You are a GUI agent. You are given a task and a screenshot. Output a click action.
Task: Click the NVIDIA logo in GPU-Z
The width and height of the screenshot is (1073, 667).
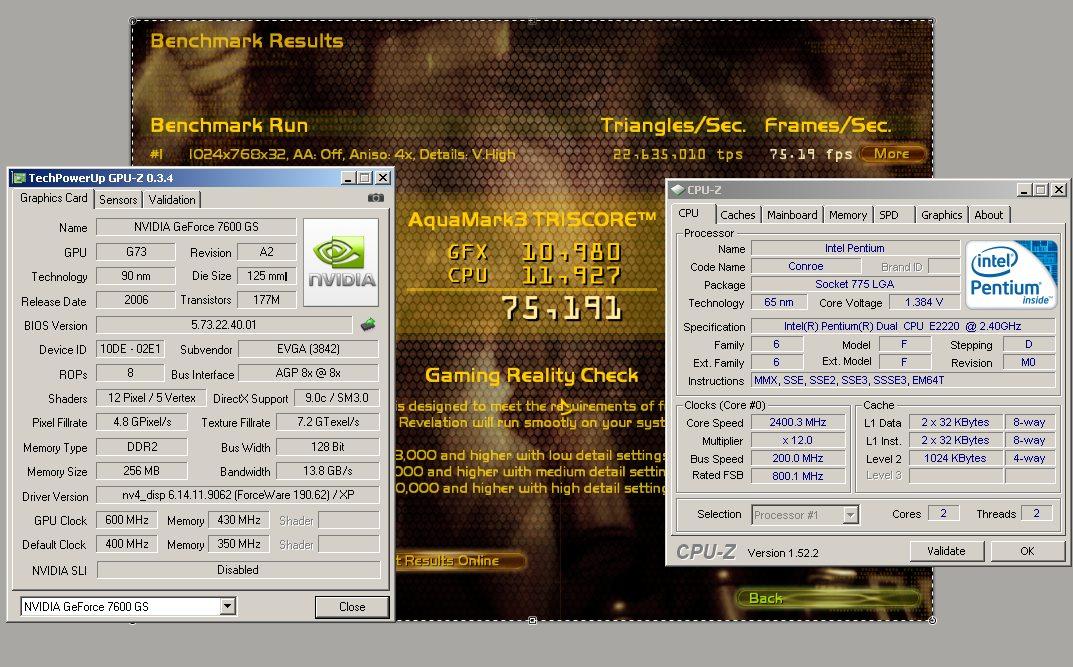pos(341,262)
